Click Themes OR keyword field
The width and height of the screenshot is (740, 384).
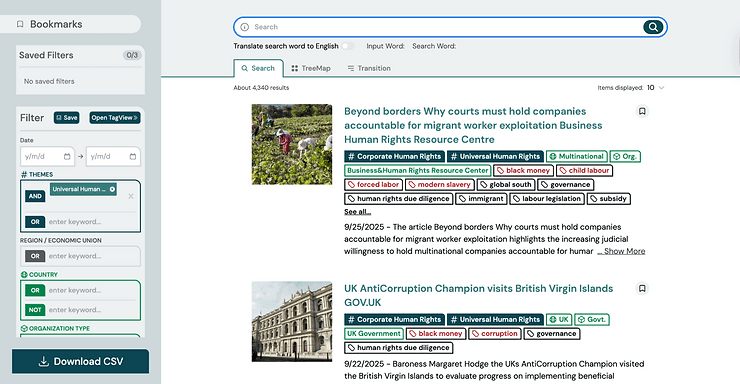pyautogui.click(x=92, y=222)
